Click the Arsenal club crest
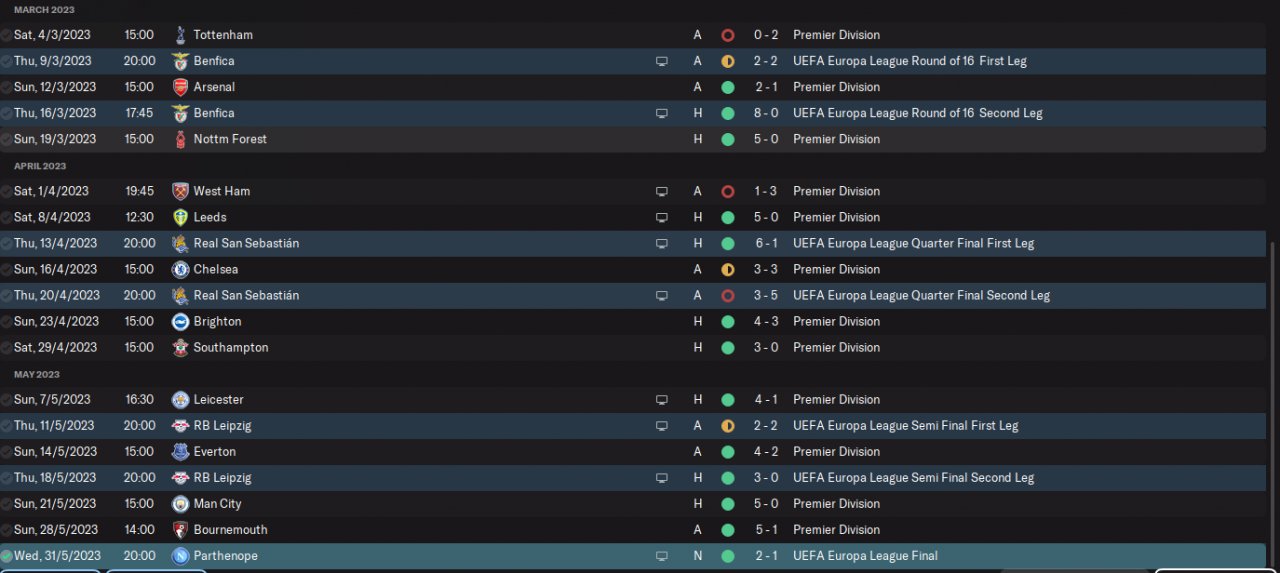Viewport: 1280px width, 573px height. pyautogui.click(x=180, y=87)
